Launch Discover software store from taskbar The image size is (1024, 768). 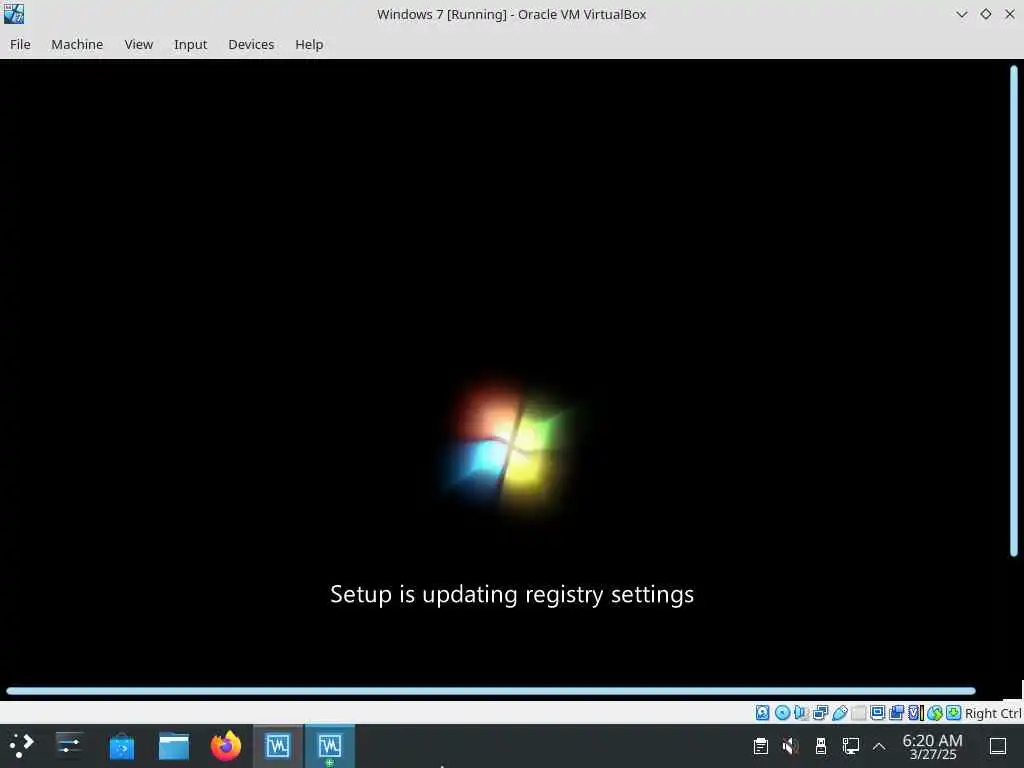pos(121,746)
